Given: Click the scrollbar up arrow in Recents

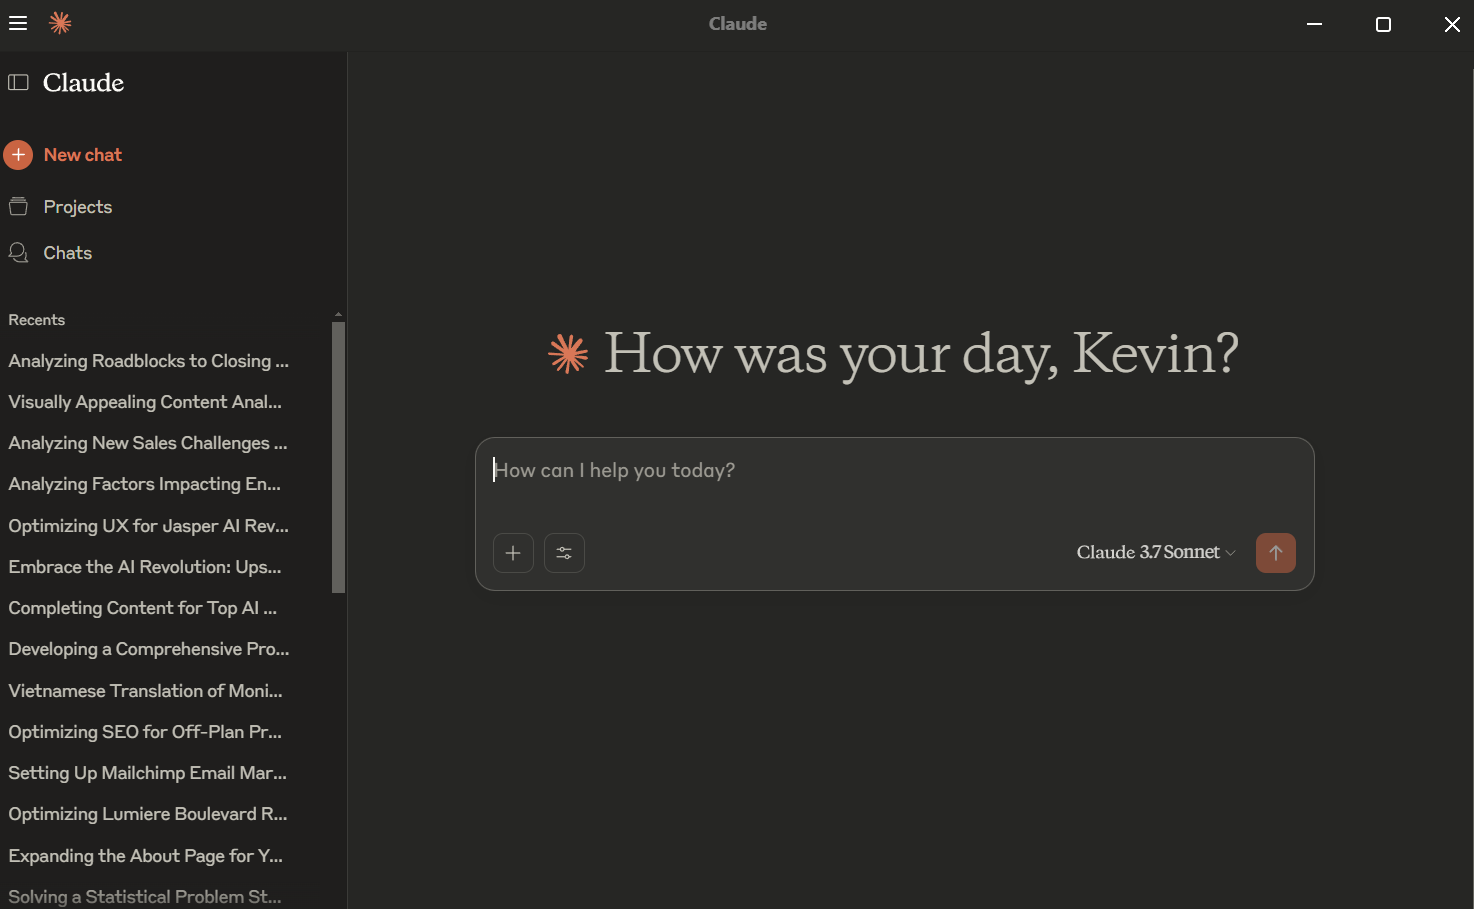Looking at the screenshot, I should tap(338, 315).
